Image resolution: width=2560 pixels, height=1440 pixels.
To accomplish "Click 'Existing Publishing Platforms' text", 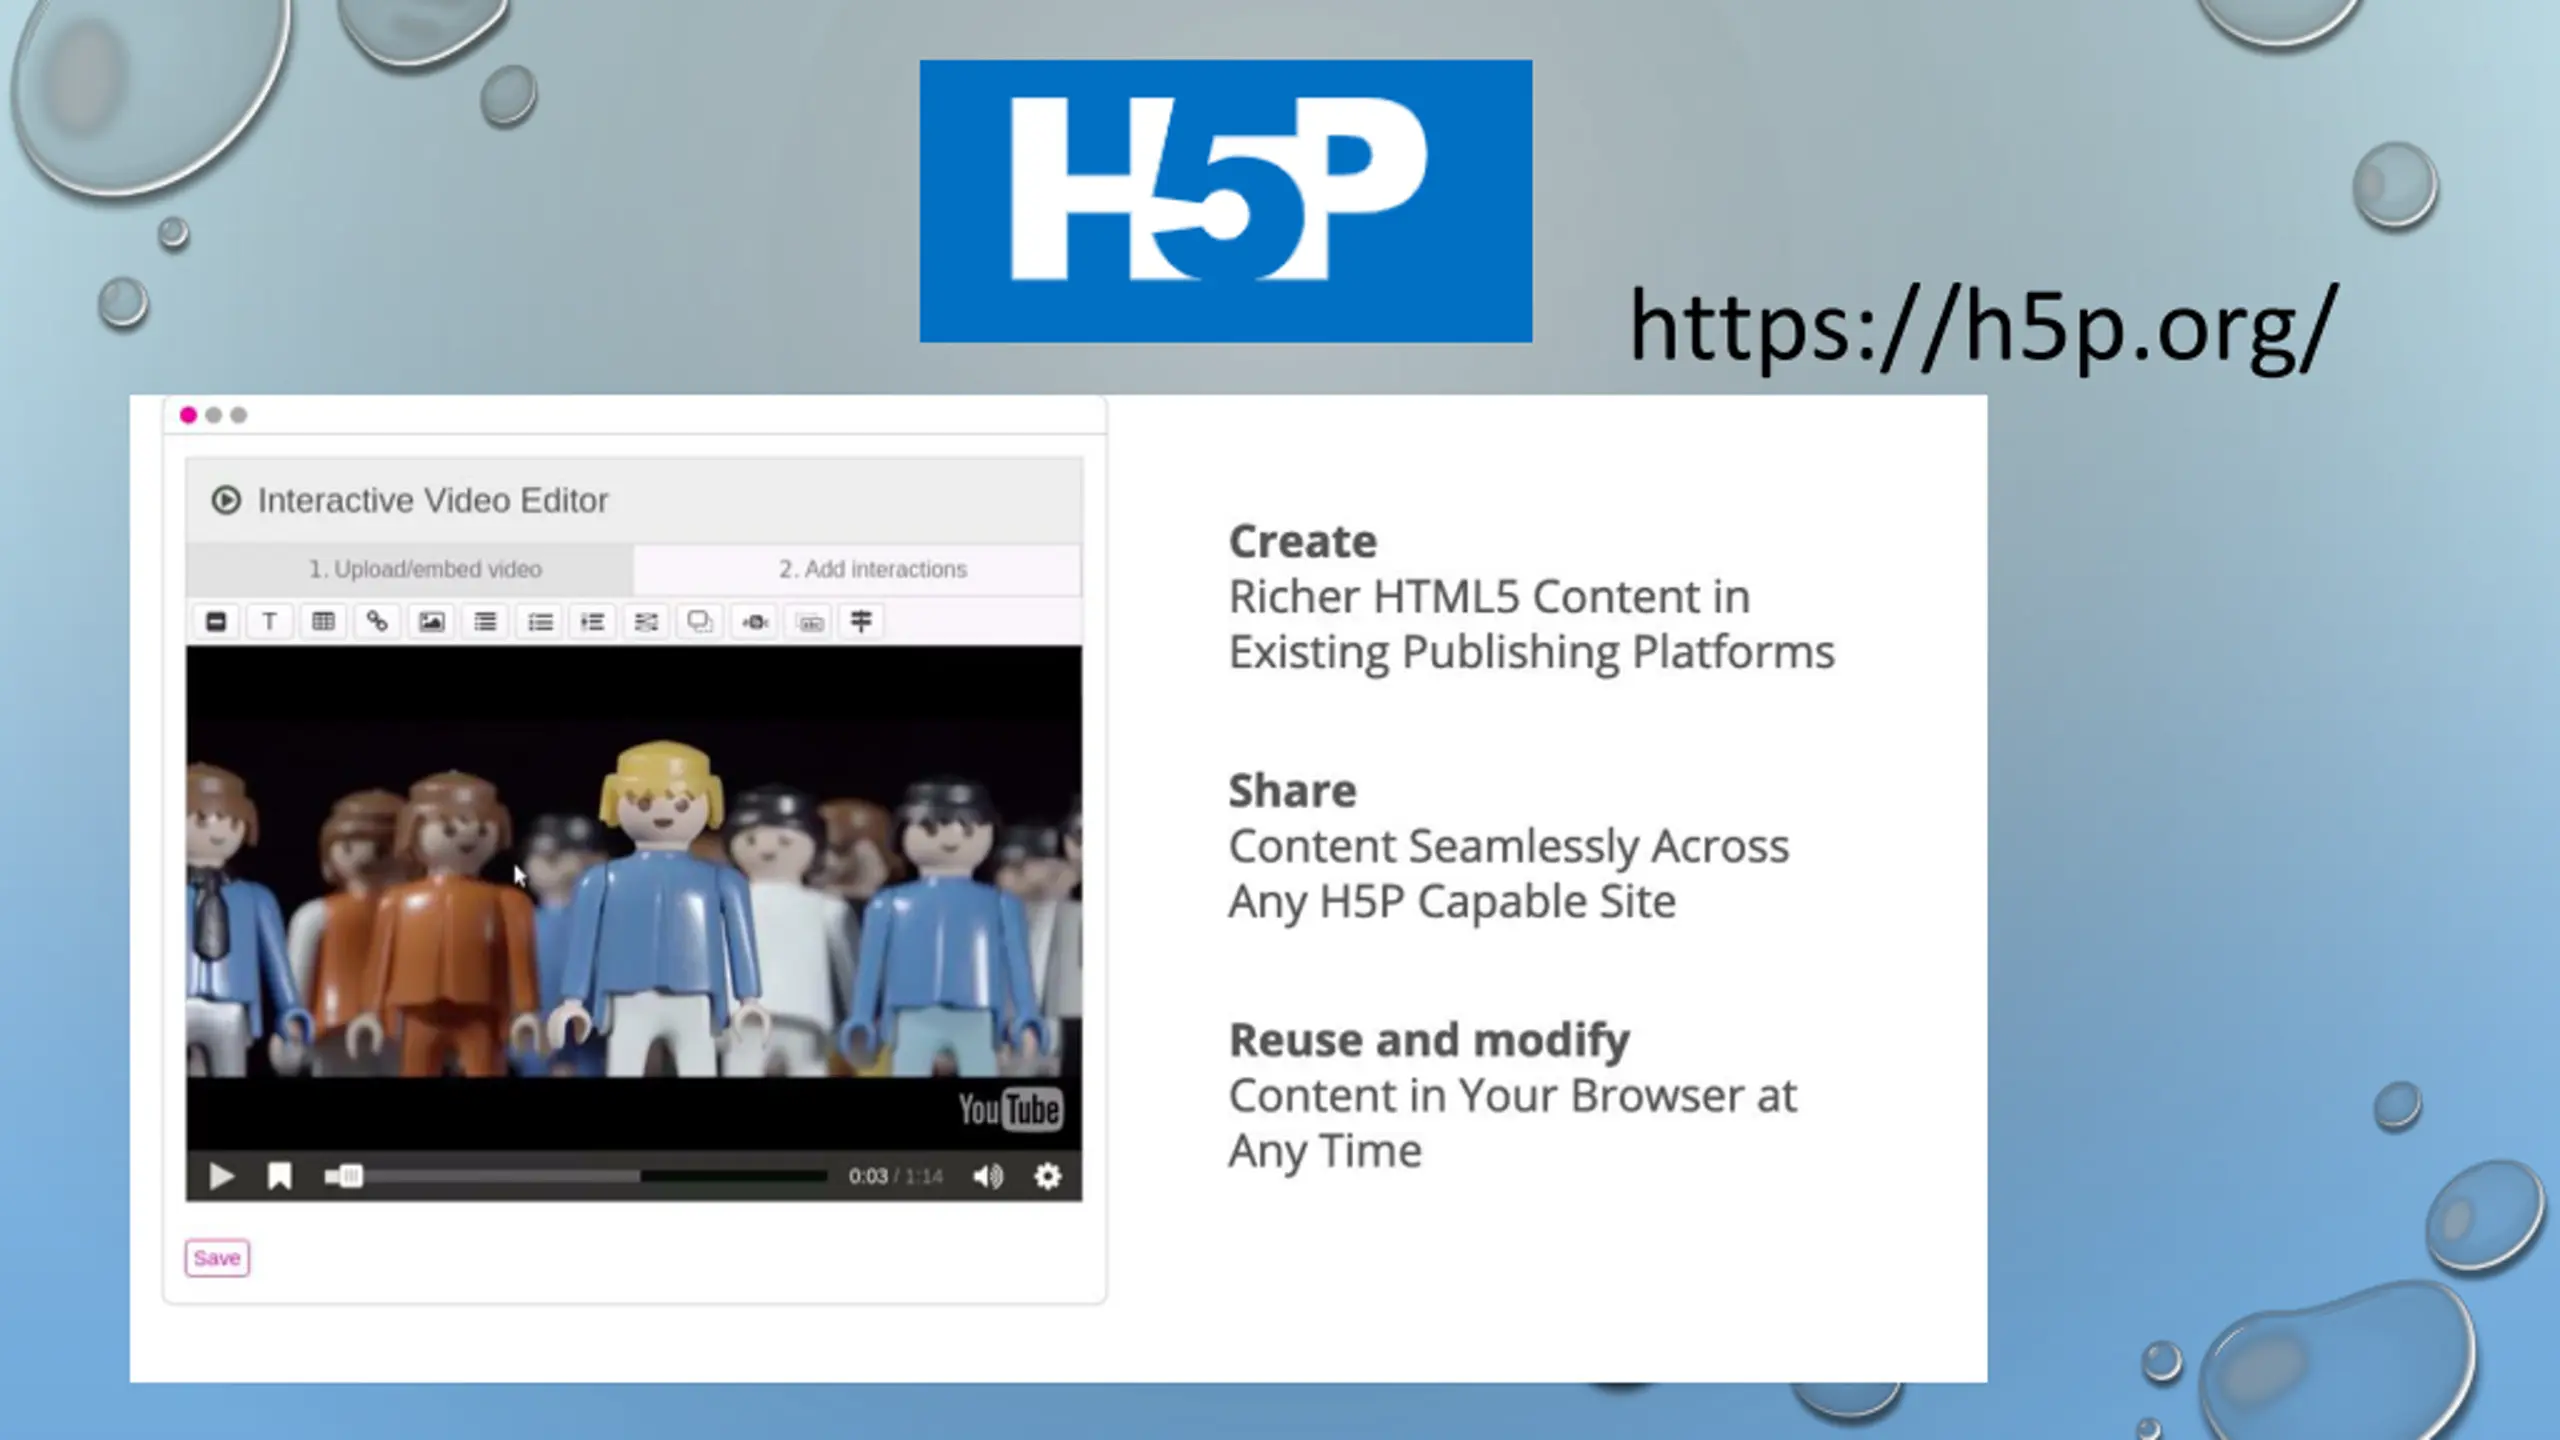I will point(1531,653).
